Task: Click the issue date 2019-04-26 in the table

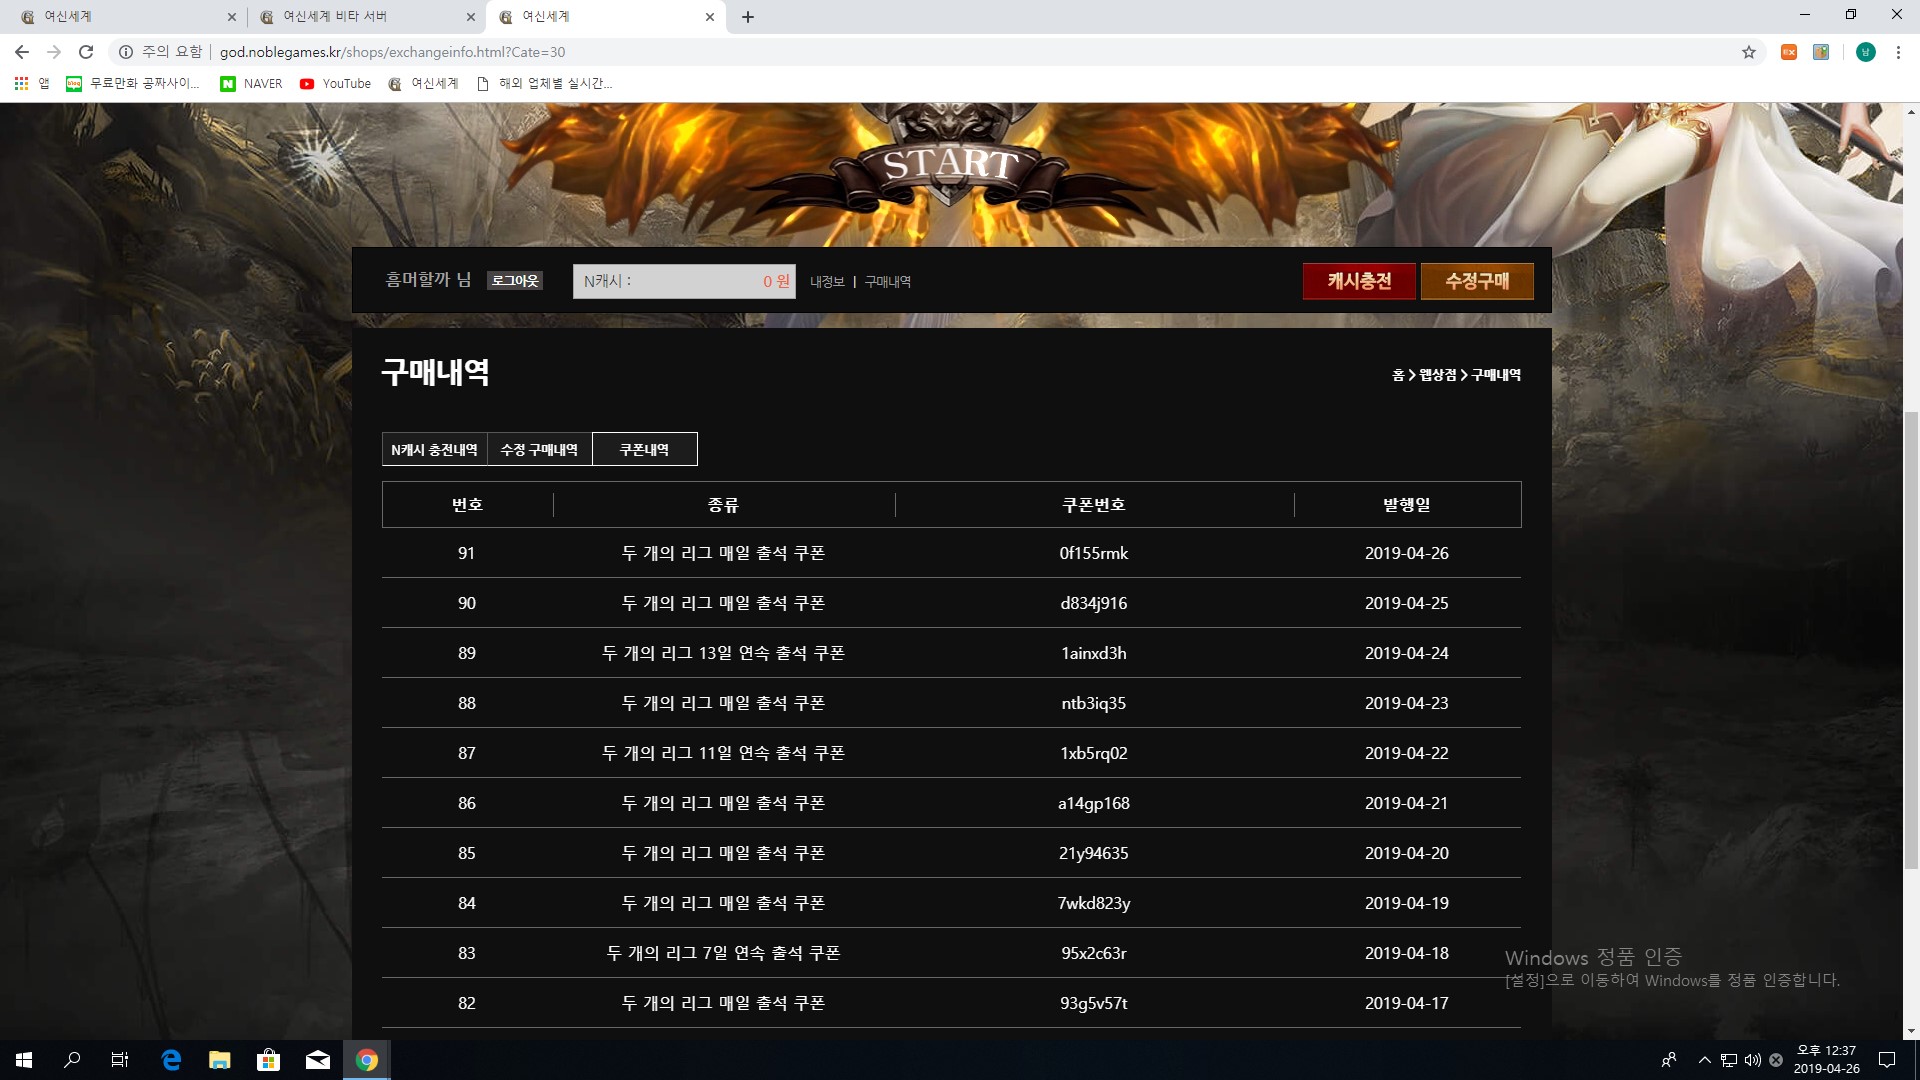Action: point(1407,553)
